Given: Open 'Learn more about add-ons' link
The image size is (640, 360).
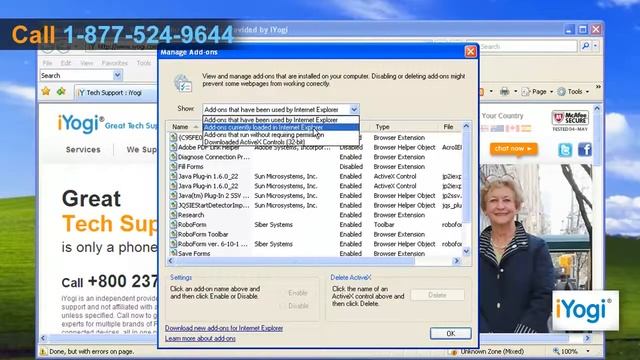Looking at the screenshot, I should point(200,338).
